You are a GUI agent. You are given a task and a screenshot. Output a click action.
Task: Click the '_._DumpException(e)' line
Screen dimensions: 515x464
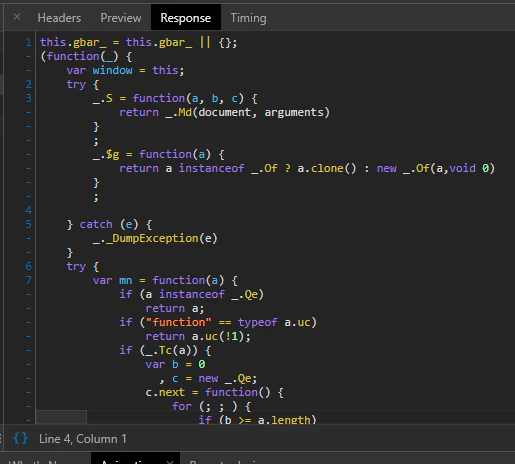coord(155,238)
